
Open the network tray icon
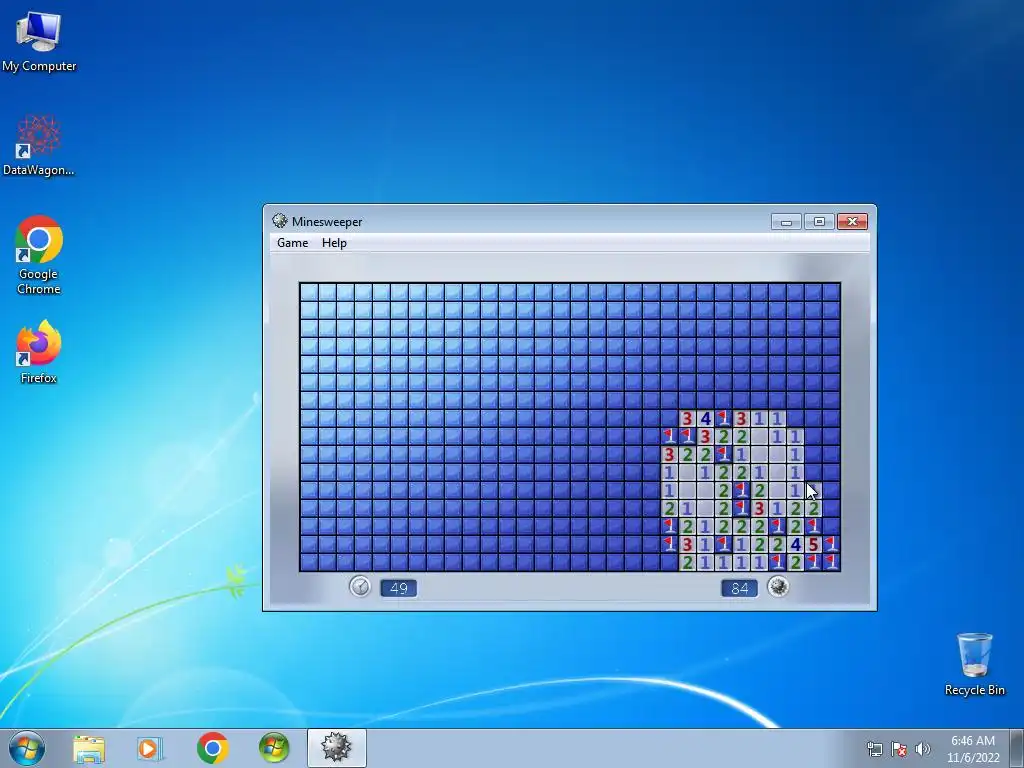coord(874,749)
